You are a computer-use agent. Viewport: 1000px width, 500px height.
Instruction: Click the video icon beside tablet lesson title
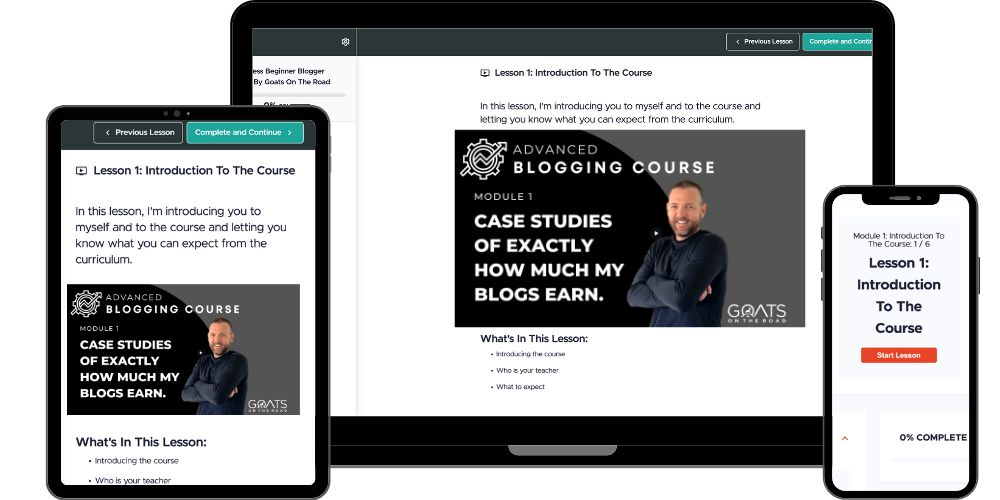pos(81,171)
